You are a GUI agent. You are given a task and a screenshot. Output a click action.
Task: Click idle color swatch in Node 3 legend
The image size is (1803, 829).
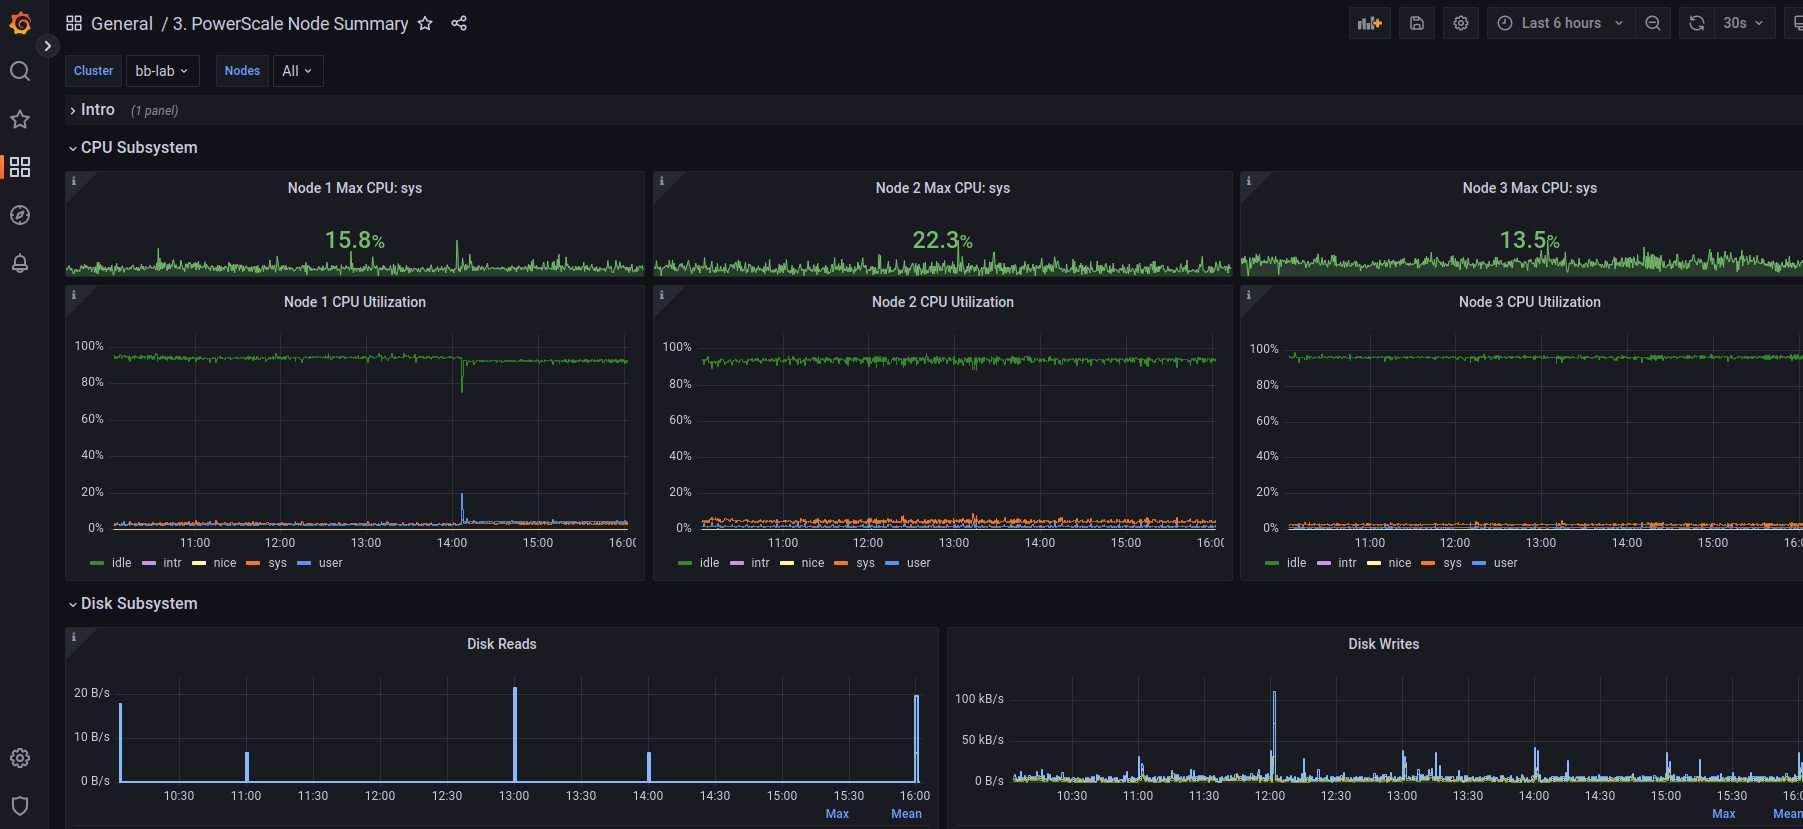pyautogui.click(x=1272, y=564)
